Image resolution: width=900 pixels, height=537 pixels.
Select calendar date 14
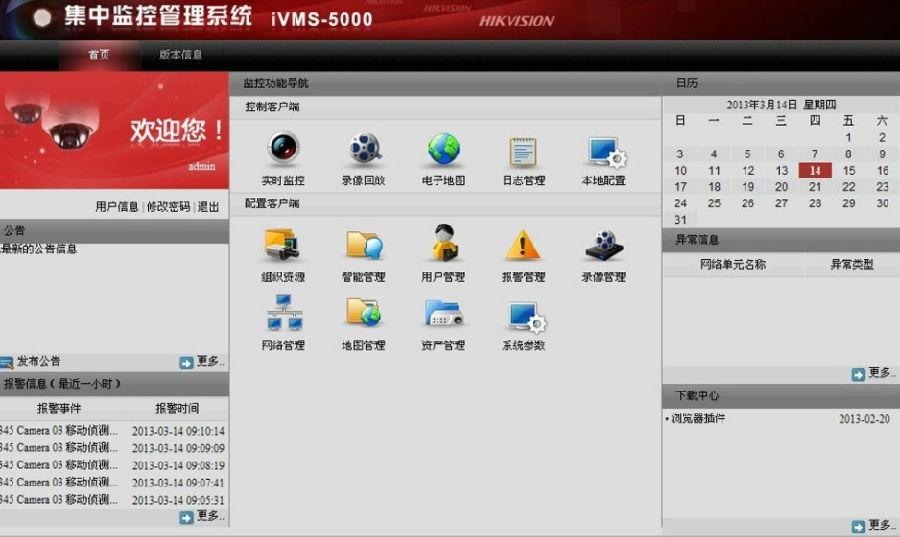click(x=815, y=170)
